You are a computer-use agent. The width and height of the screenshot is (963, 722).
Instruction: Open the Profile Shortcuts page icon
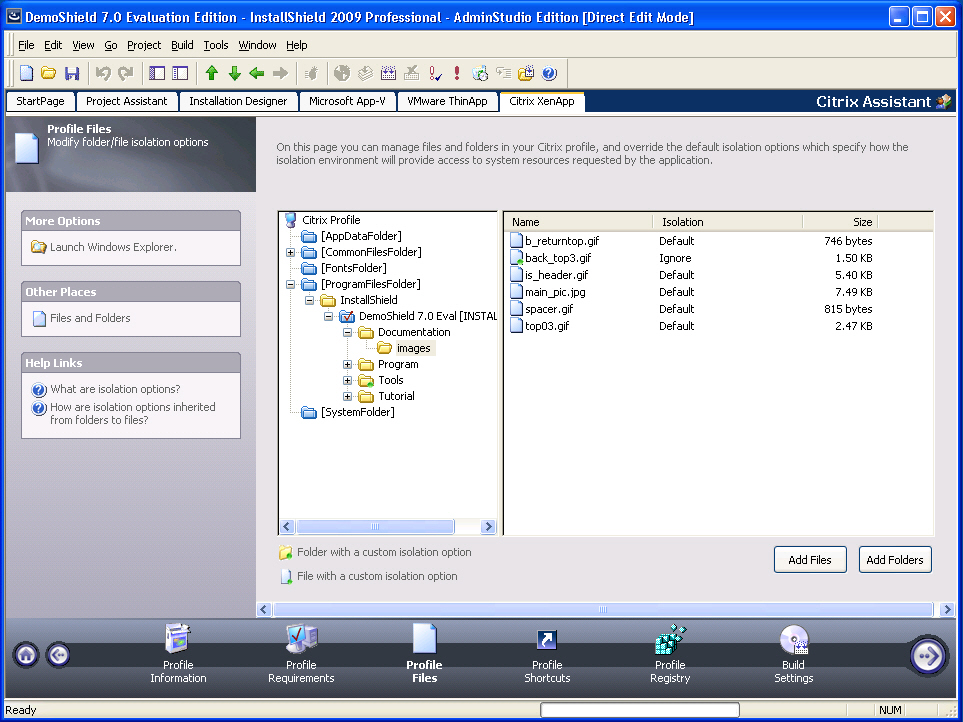point(547,641)
